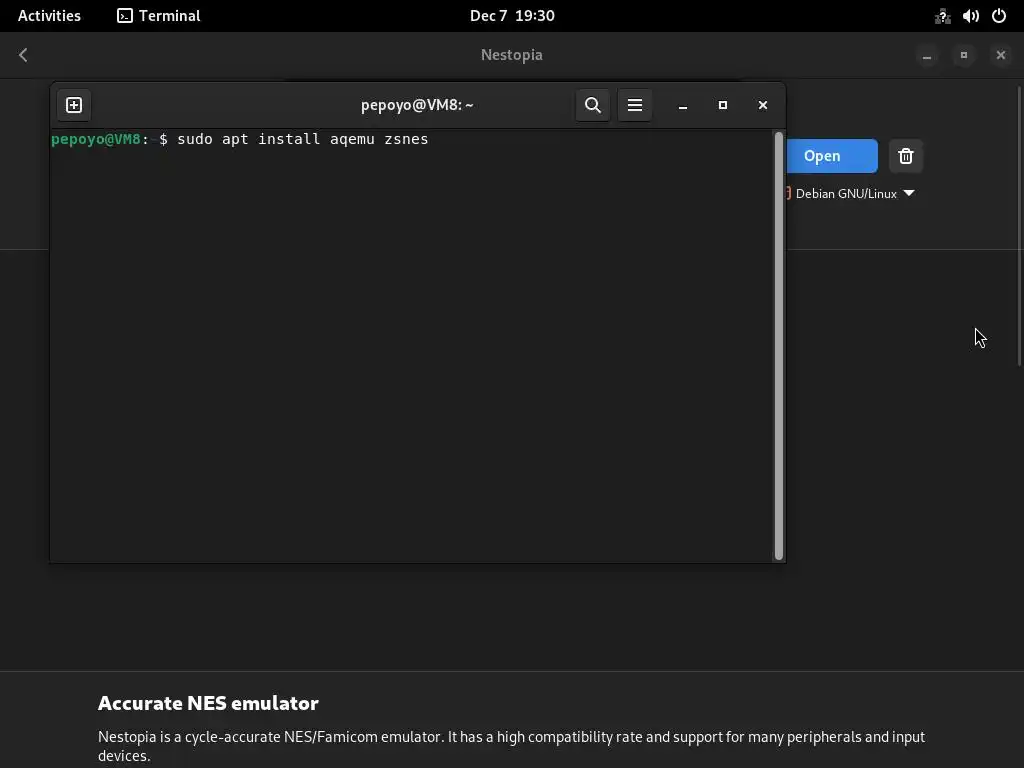
Task: Click the volume speaker icon
Action: 970,16
